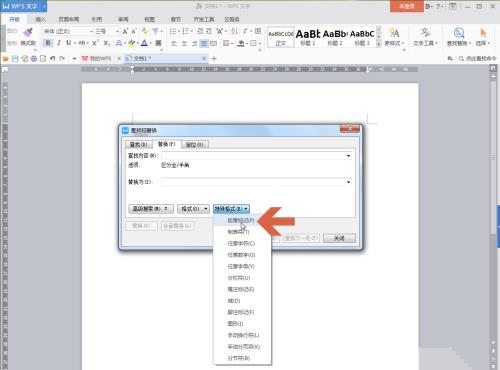This screenshot has width=500, height=370.
Task: Click the 关闭 Close button in dialog
Action: coord(339,238)
